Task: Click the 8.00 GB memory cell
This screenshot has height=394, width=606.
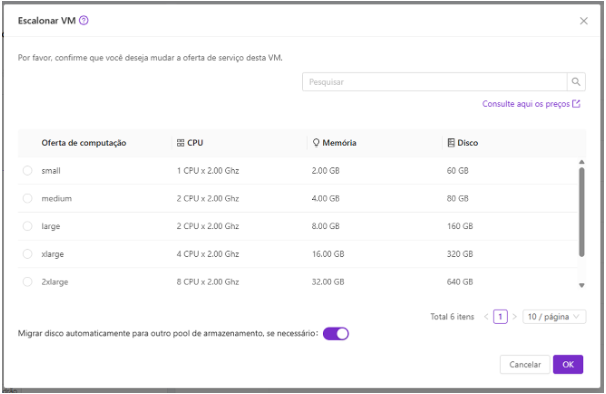Action: [326, 226]
